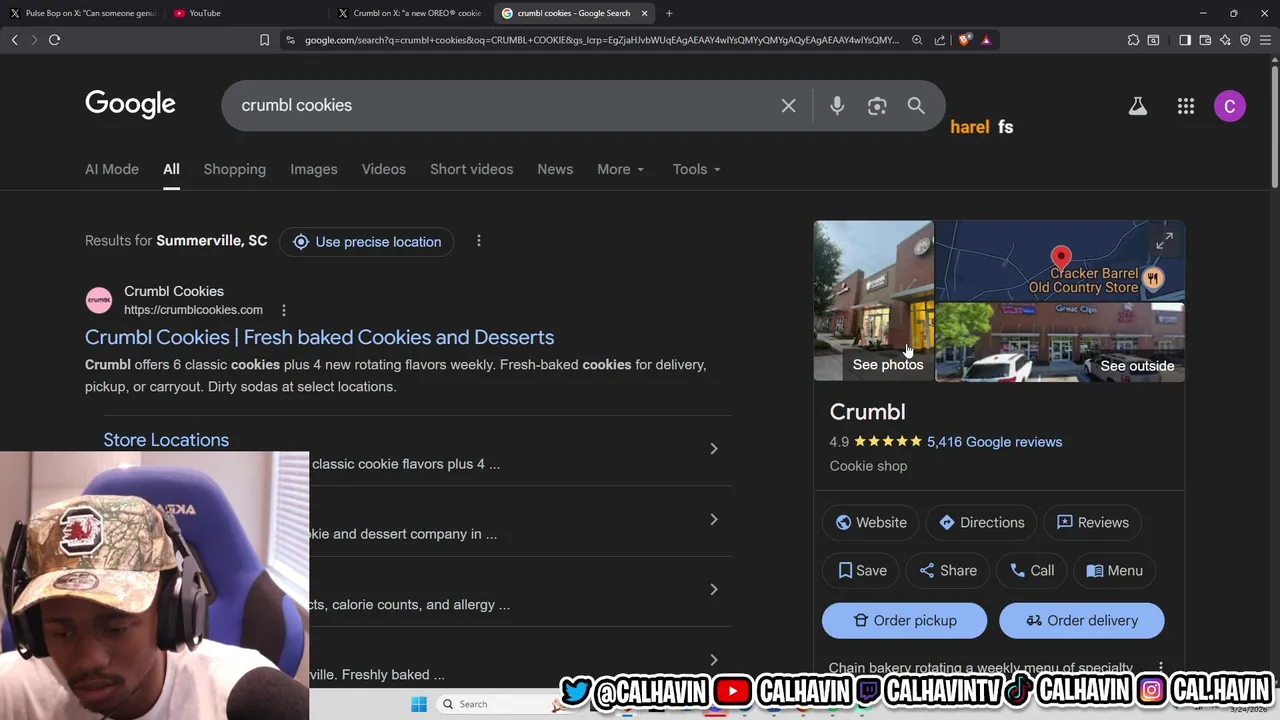Open the browser extensions puzzle icon

pyautogui.click(x=1133, y=40)
